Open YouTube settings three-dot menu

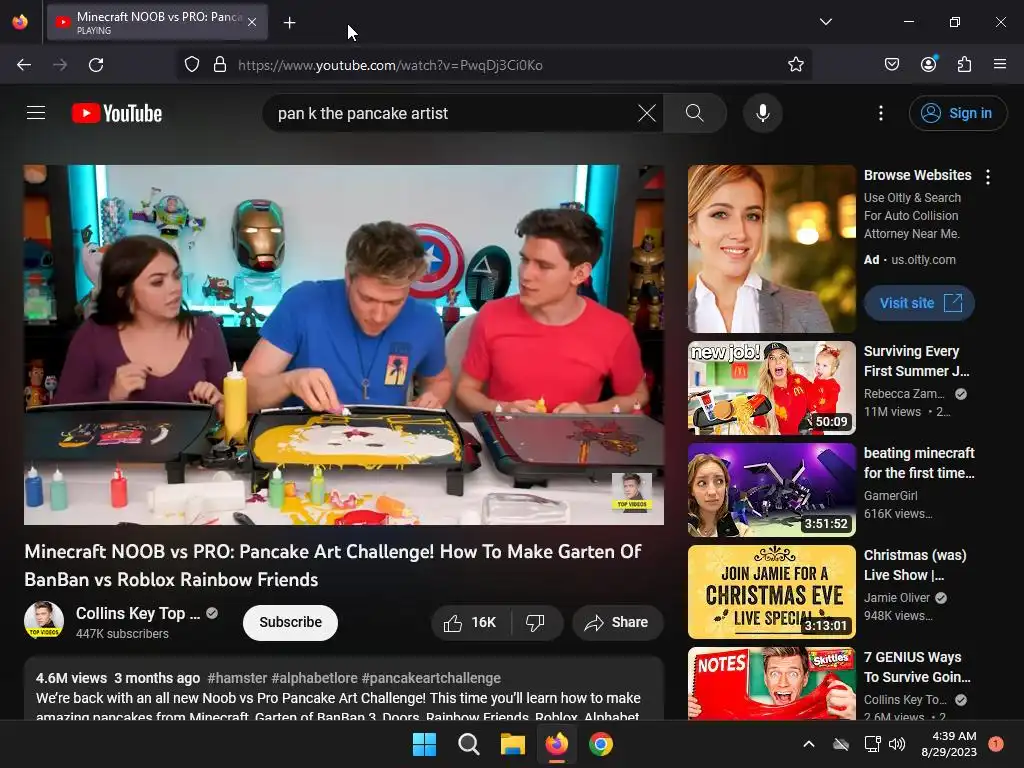[x=881, y=113]
